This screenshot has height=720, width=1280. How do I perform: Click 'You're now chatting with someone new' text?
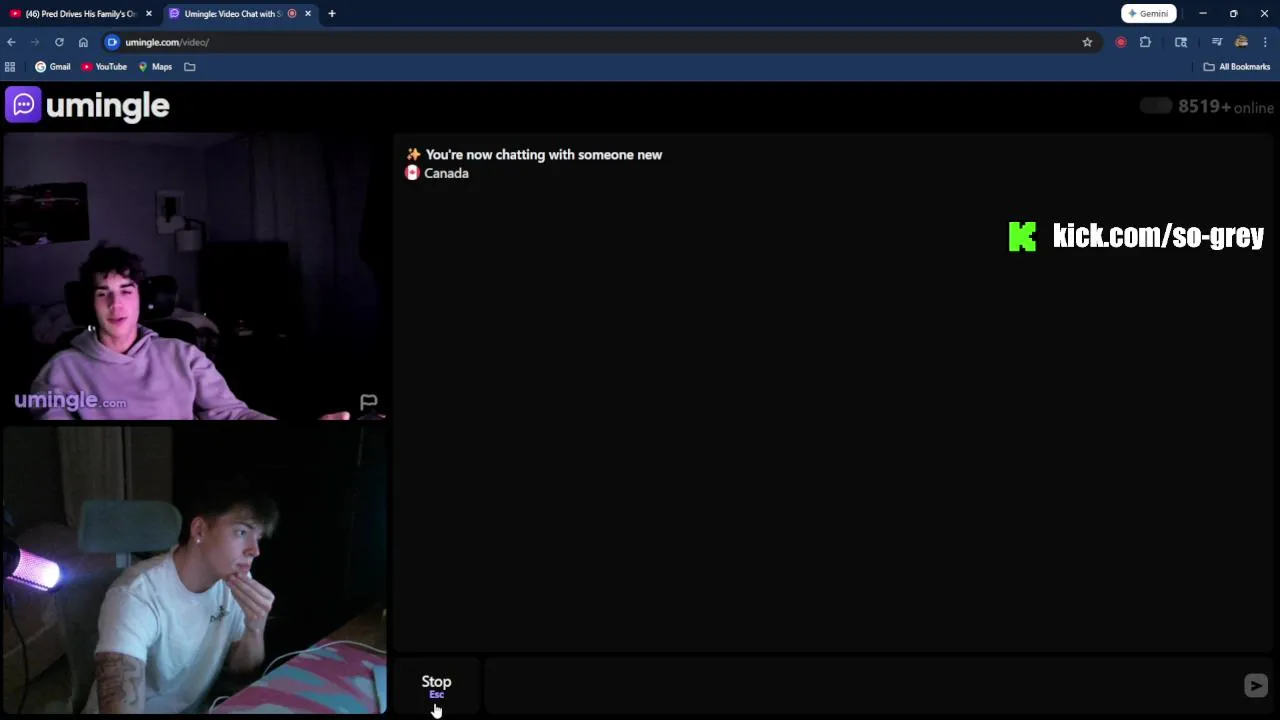click(543, 155)
